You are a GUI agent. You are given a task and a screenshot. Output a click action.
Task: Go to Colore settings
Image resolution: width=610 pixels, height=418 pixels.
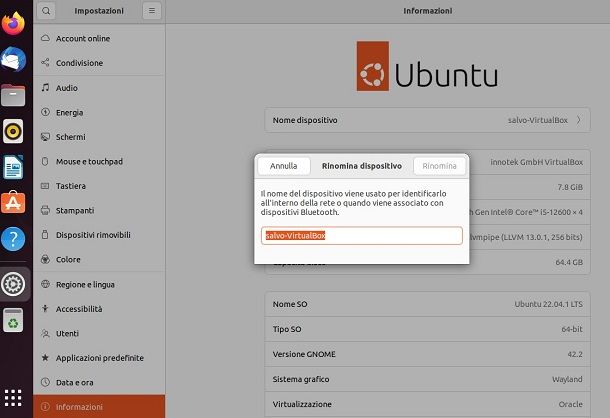(99, 259)
